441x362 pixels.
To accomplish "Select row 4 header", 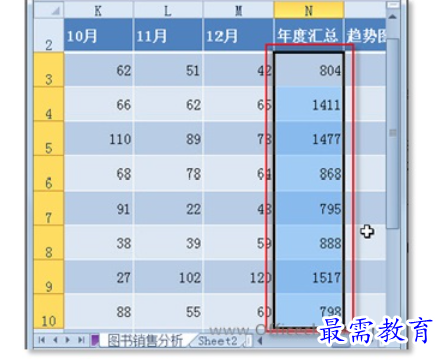I will coord(49,104).
